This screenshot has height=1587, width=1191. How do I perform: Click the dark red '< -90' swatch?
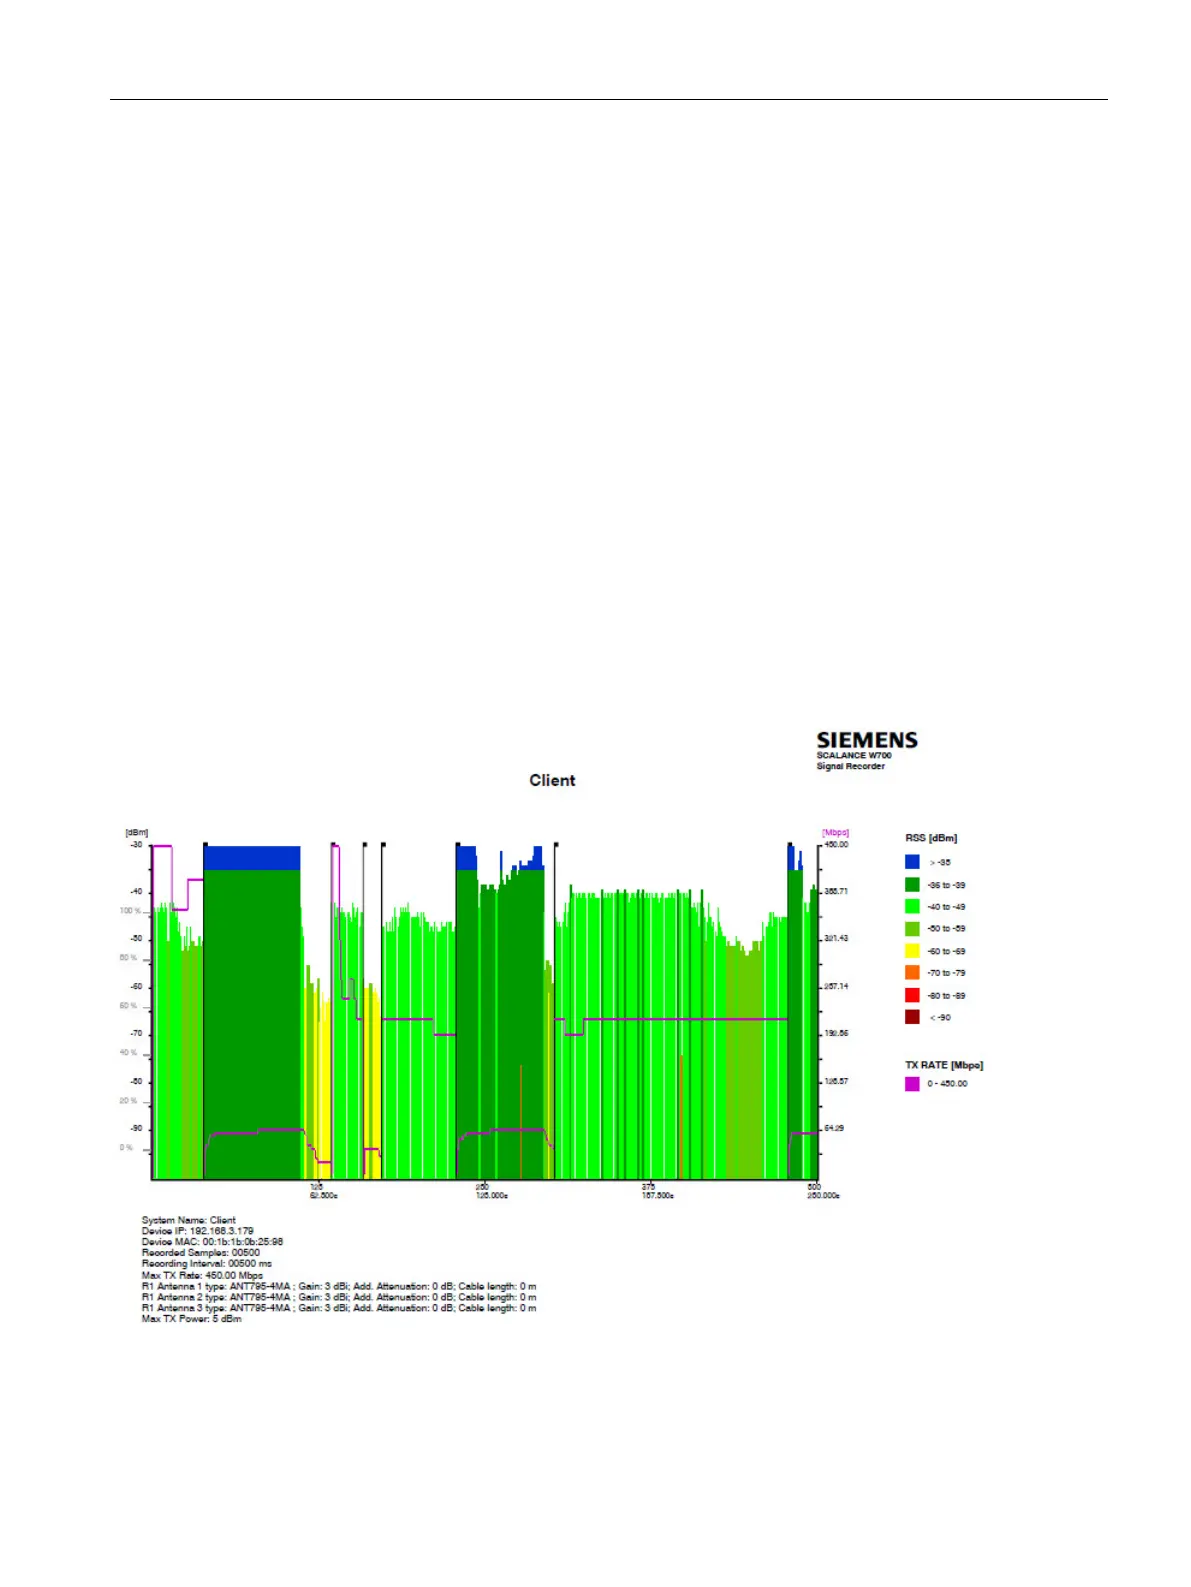912,1017
